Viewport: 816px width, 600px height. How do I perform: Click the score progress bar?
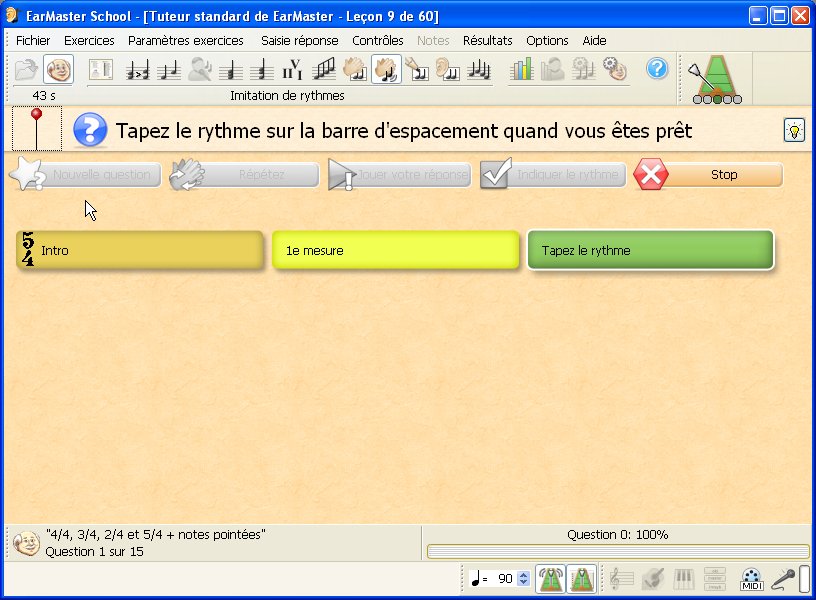pos(617,552)
